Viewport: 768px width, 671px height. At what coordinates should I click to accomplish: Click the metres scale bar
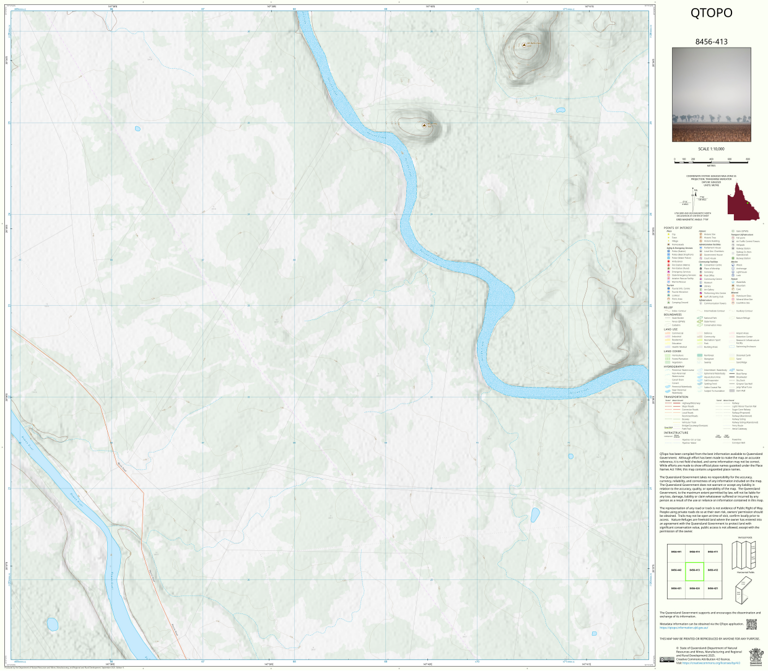(x=712, y=160)
